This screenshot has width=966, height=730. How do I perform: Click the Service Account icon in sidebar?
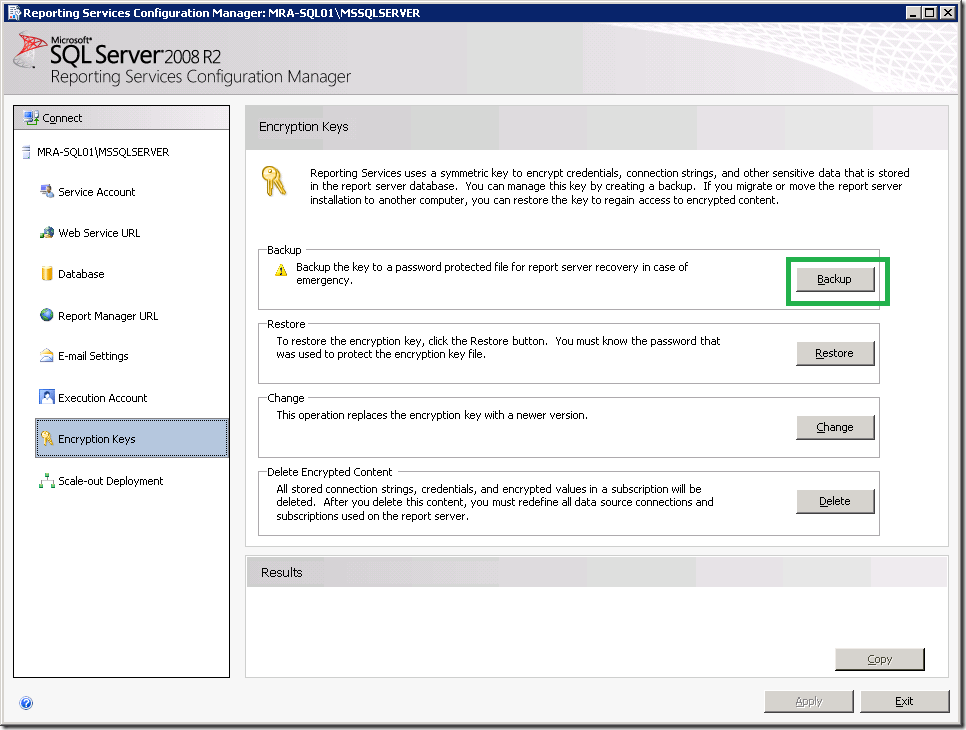46,192
